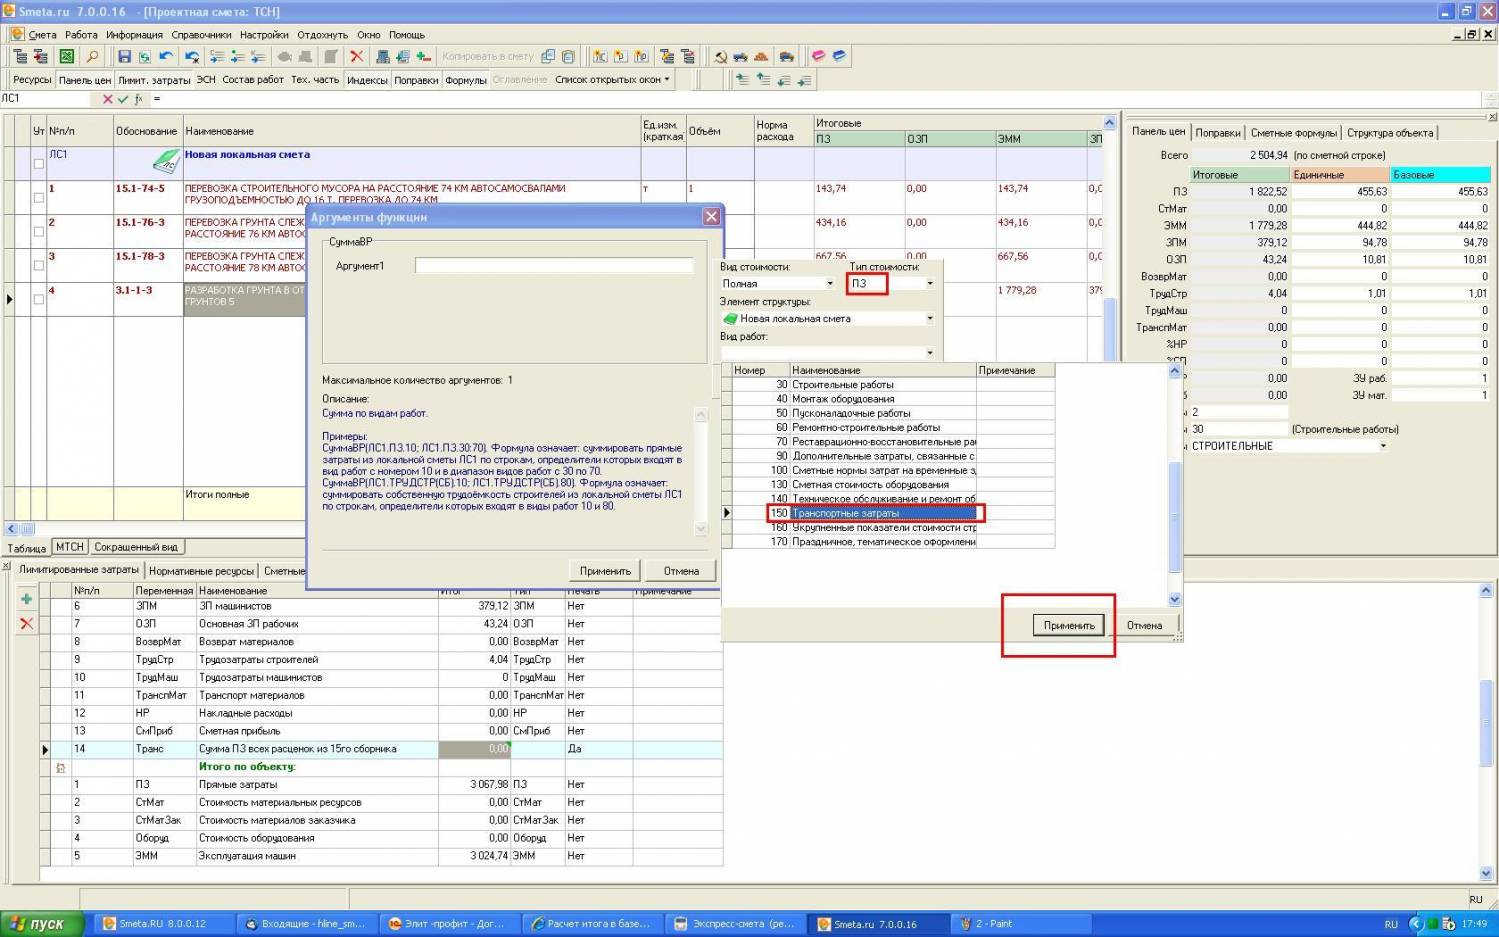
Task: Click the magnifying glass search toolbar icon
Action: [x=92, y=57]
